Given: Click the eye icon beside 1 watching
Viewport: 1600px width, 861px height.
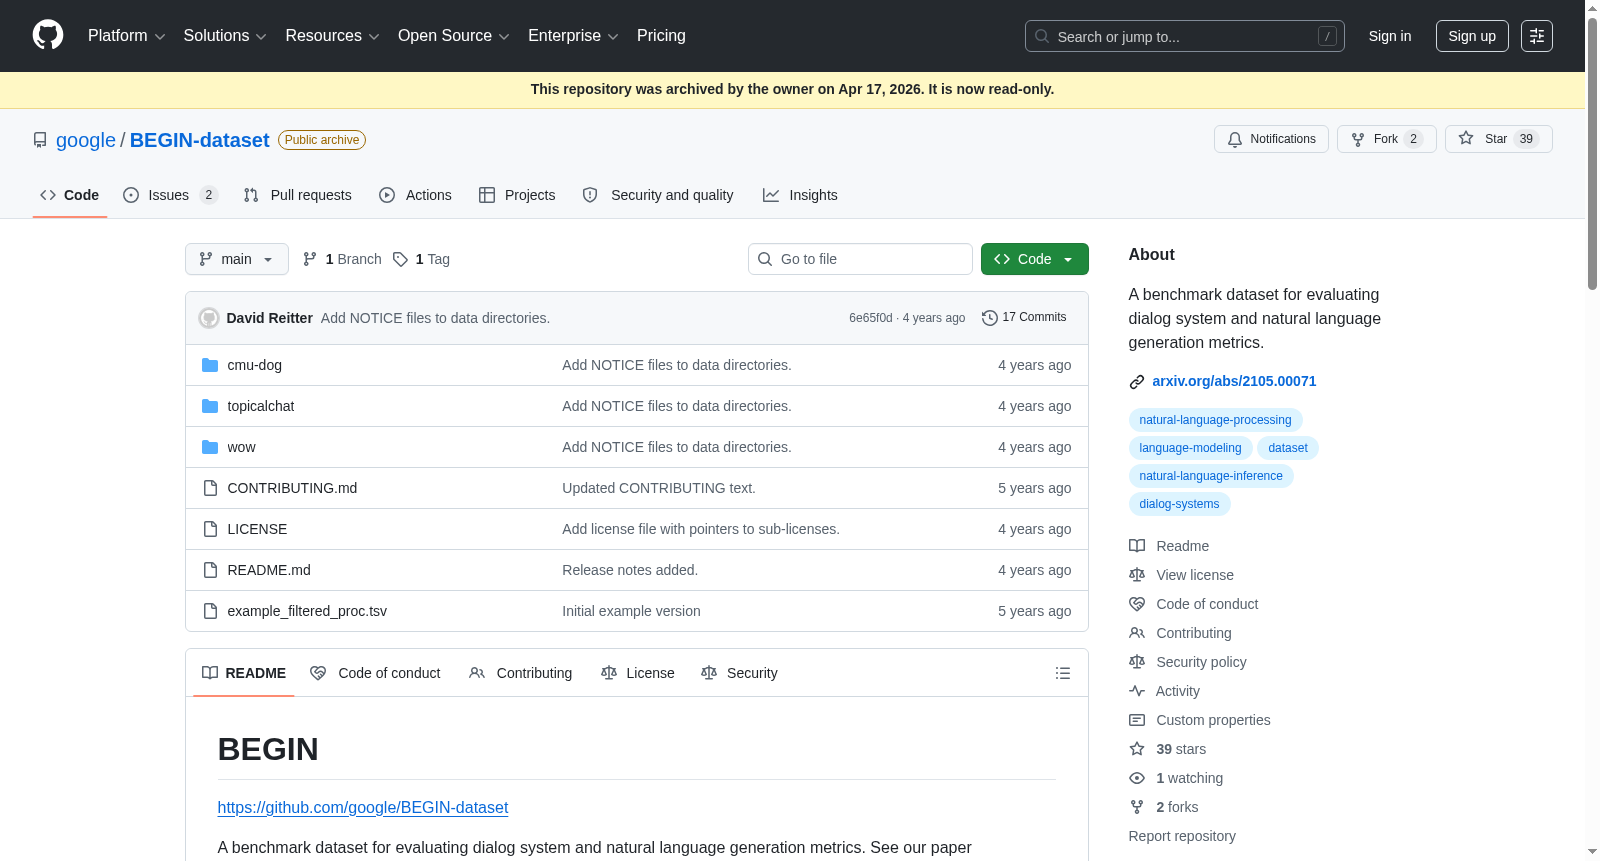Looking at the screenshot, I should point(1137,778).
